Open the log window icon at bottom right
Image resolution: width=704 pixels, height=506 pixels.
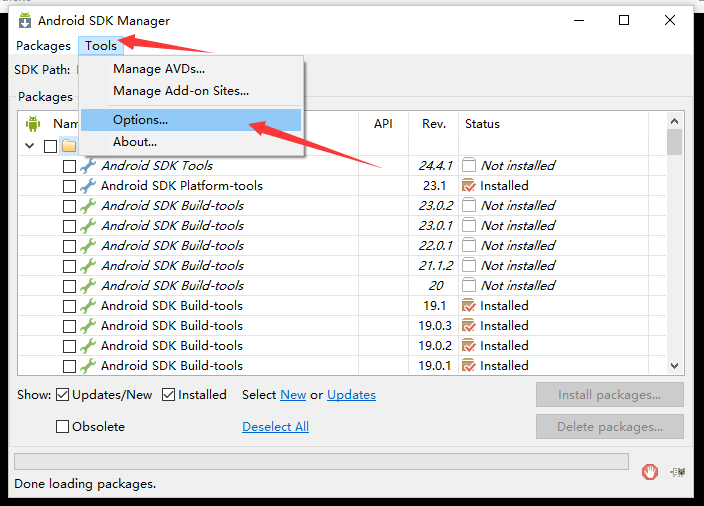[678, 472]
